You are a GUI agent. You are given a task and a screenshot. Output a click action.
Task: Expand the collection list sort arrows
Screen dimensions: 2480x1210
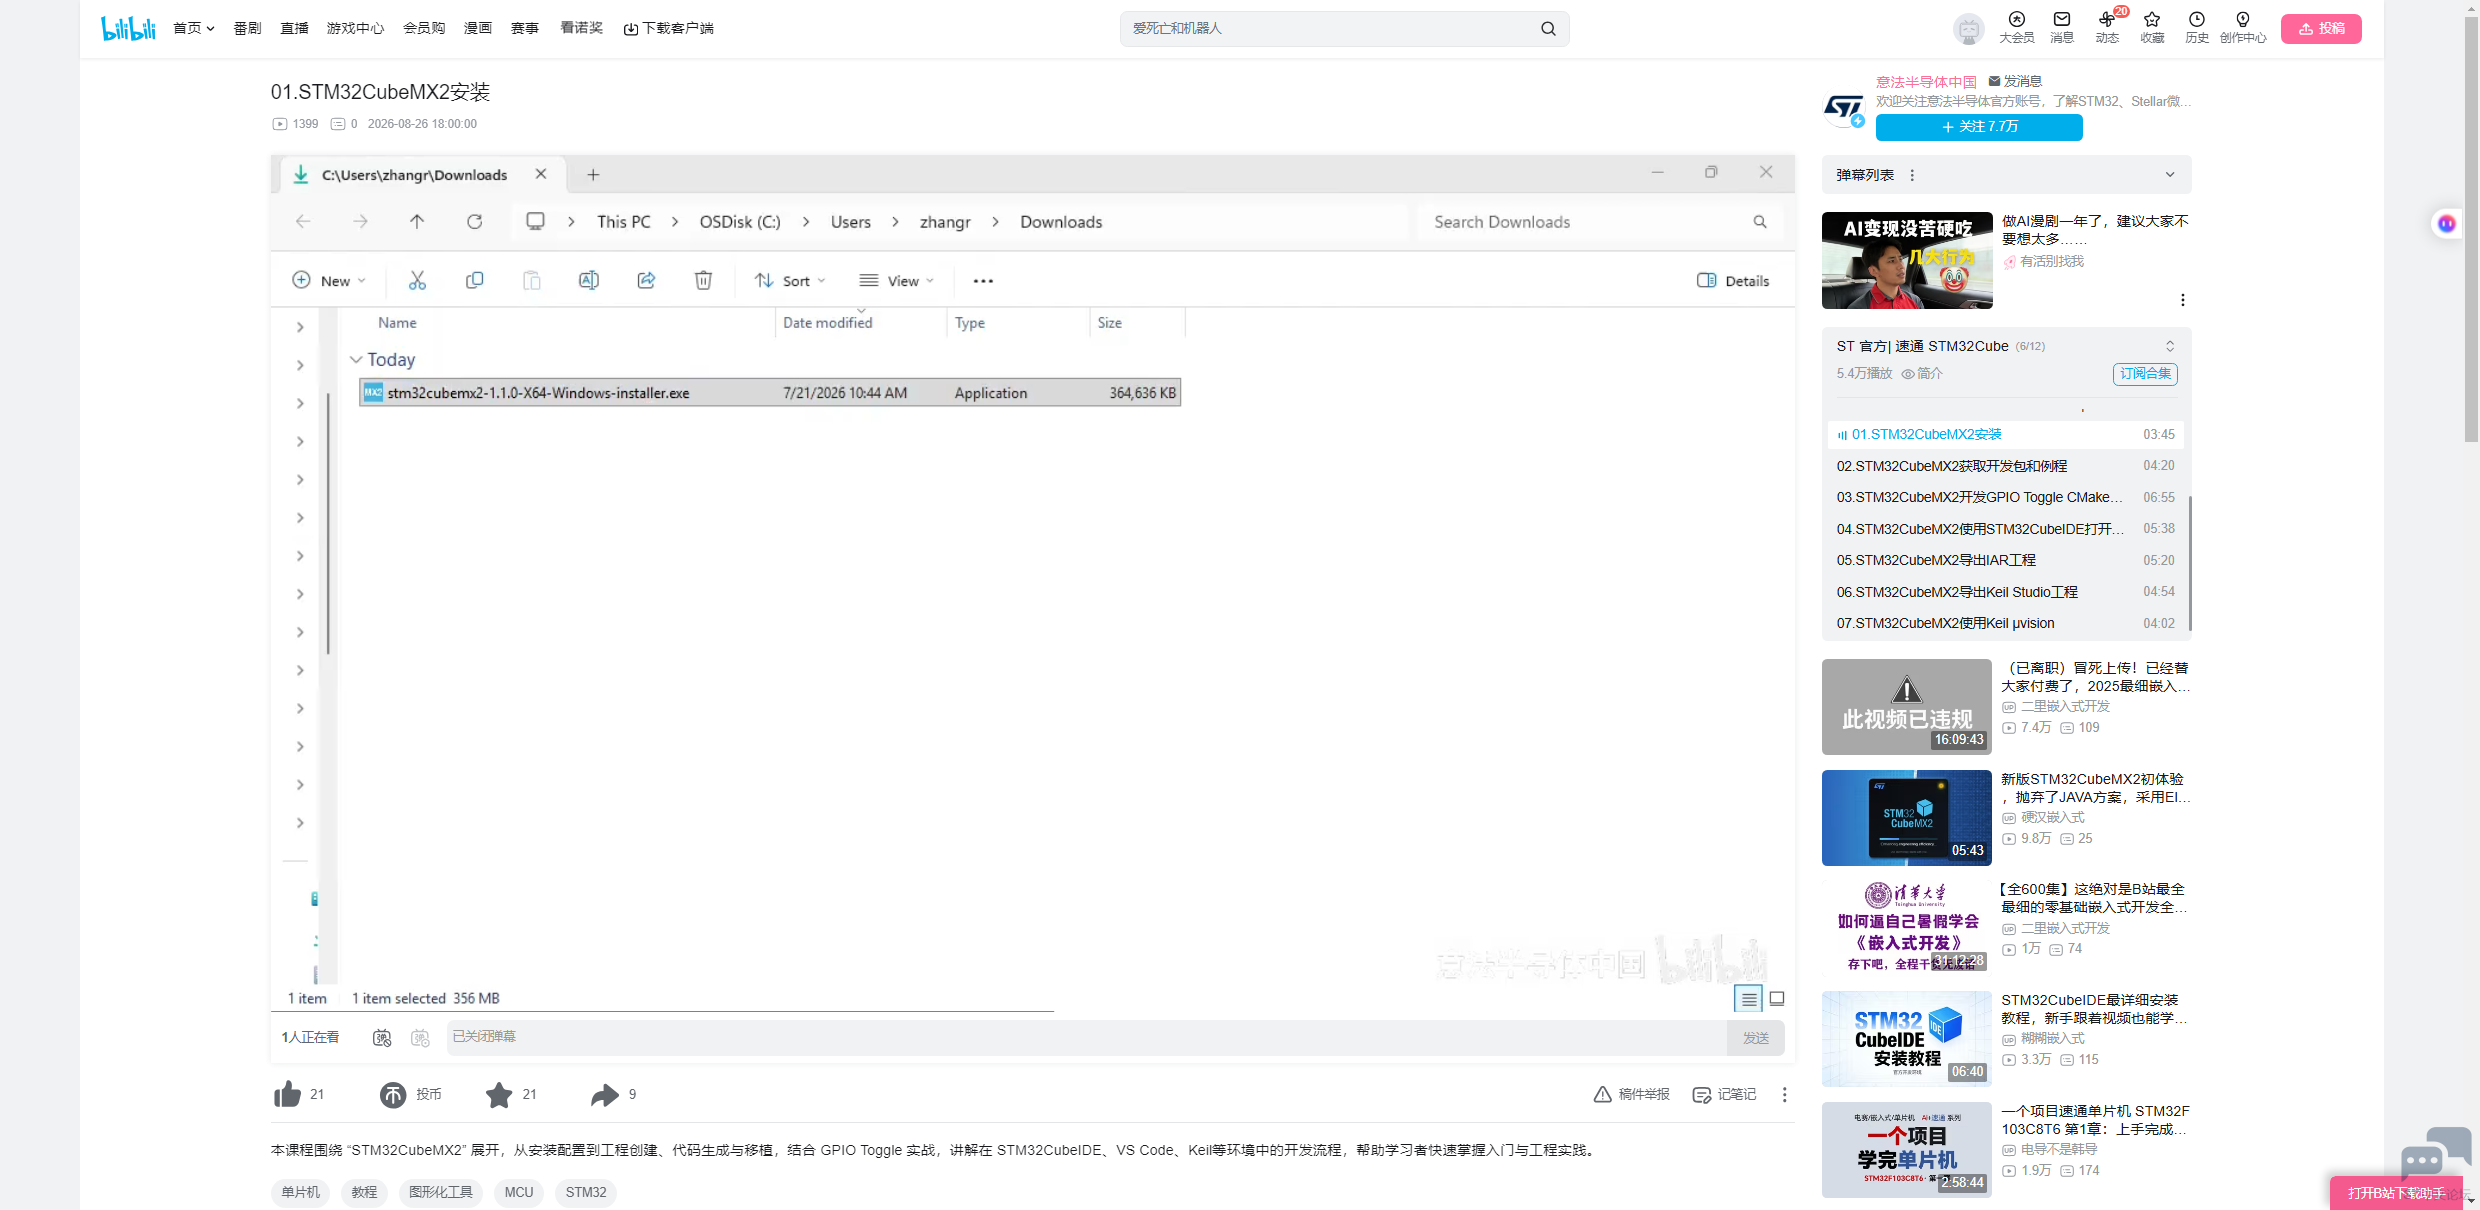(2170, 346)
